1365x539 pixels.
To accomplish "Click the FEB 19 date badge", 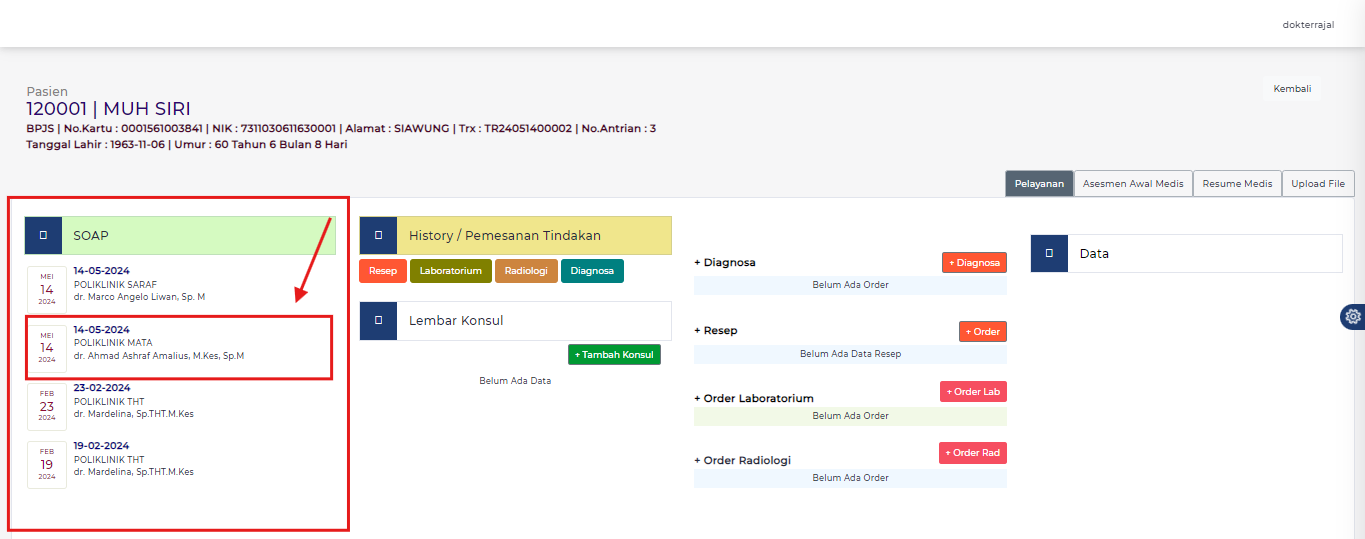I will click(47, 464).
